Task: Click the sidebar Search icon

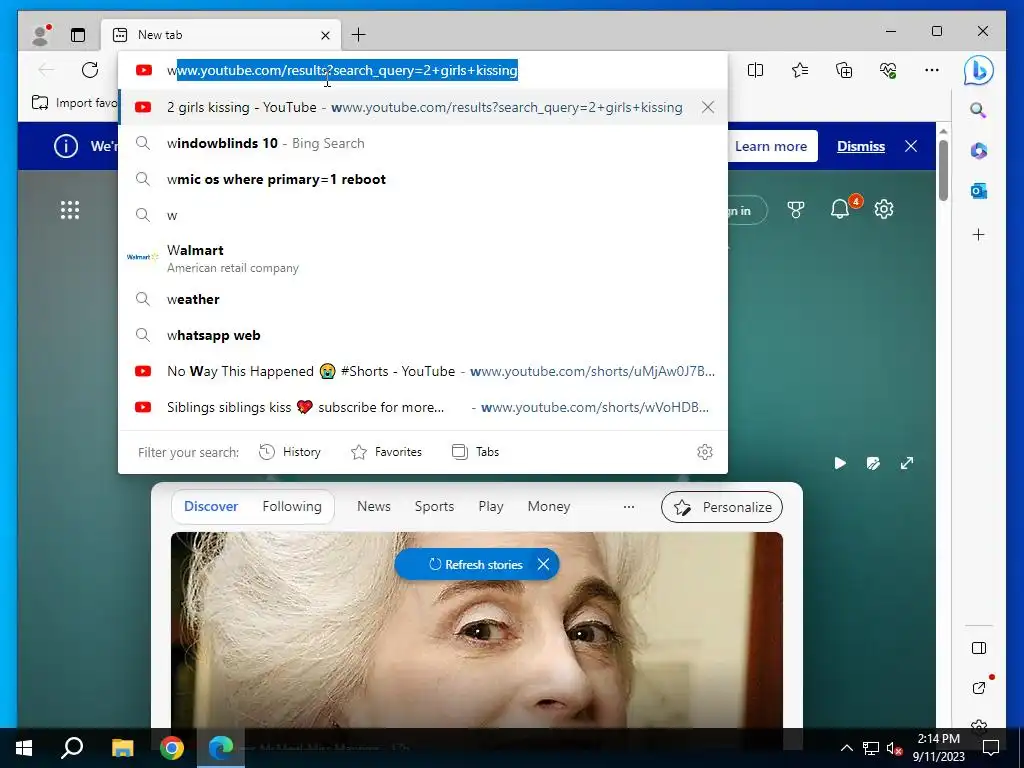Action: click(978, 110)
